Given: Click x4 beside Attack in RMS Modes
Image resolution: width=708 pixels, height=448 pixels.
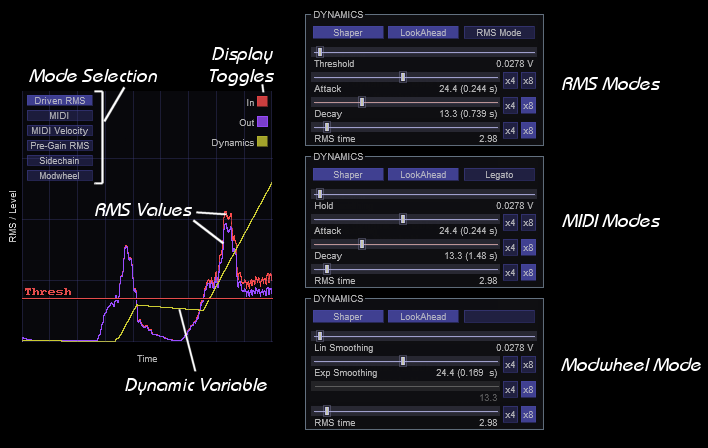Looking at the screenshot, I should pos(510,81).
